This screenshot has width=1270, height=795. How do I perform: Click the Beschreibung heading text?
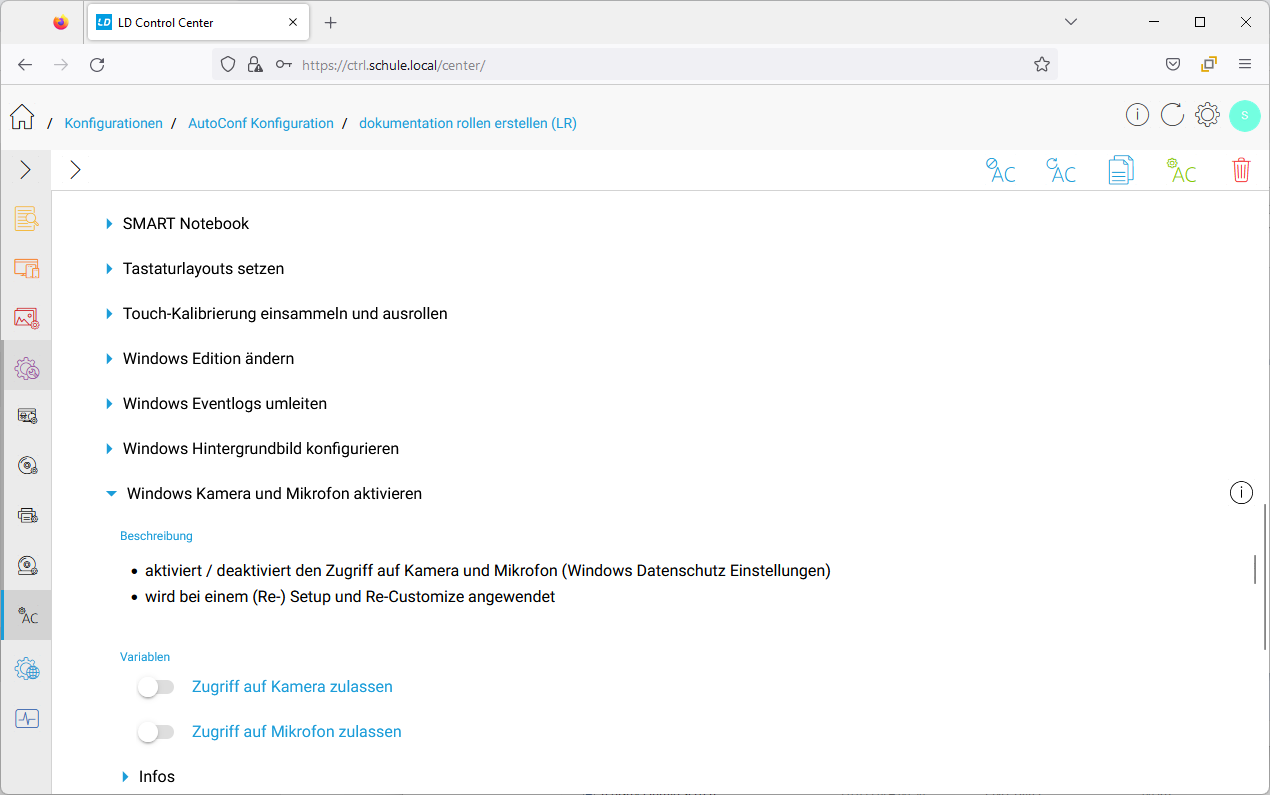tap(156, 536)
